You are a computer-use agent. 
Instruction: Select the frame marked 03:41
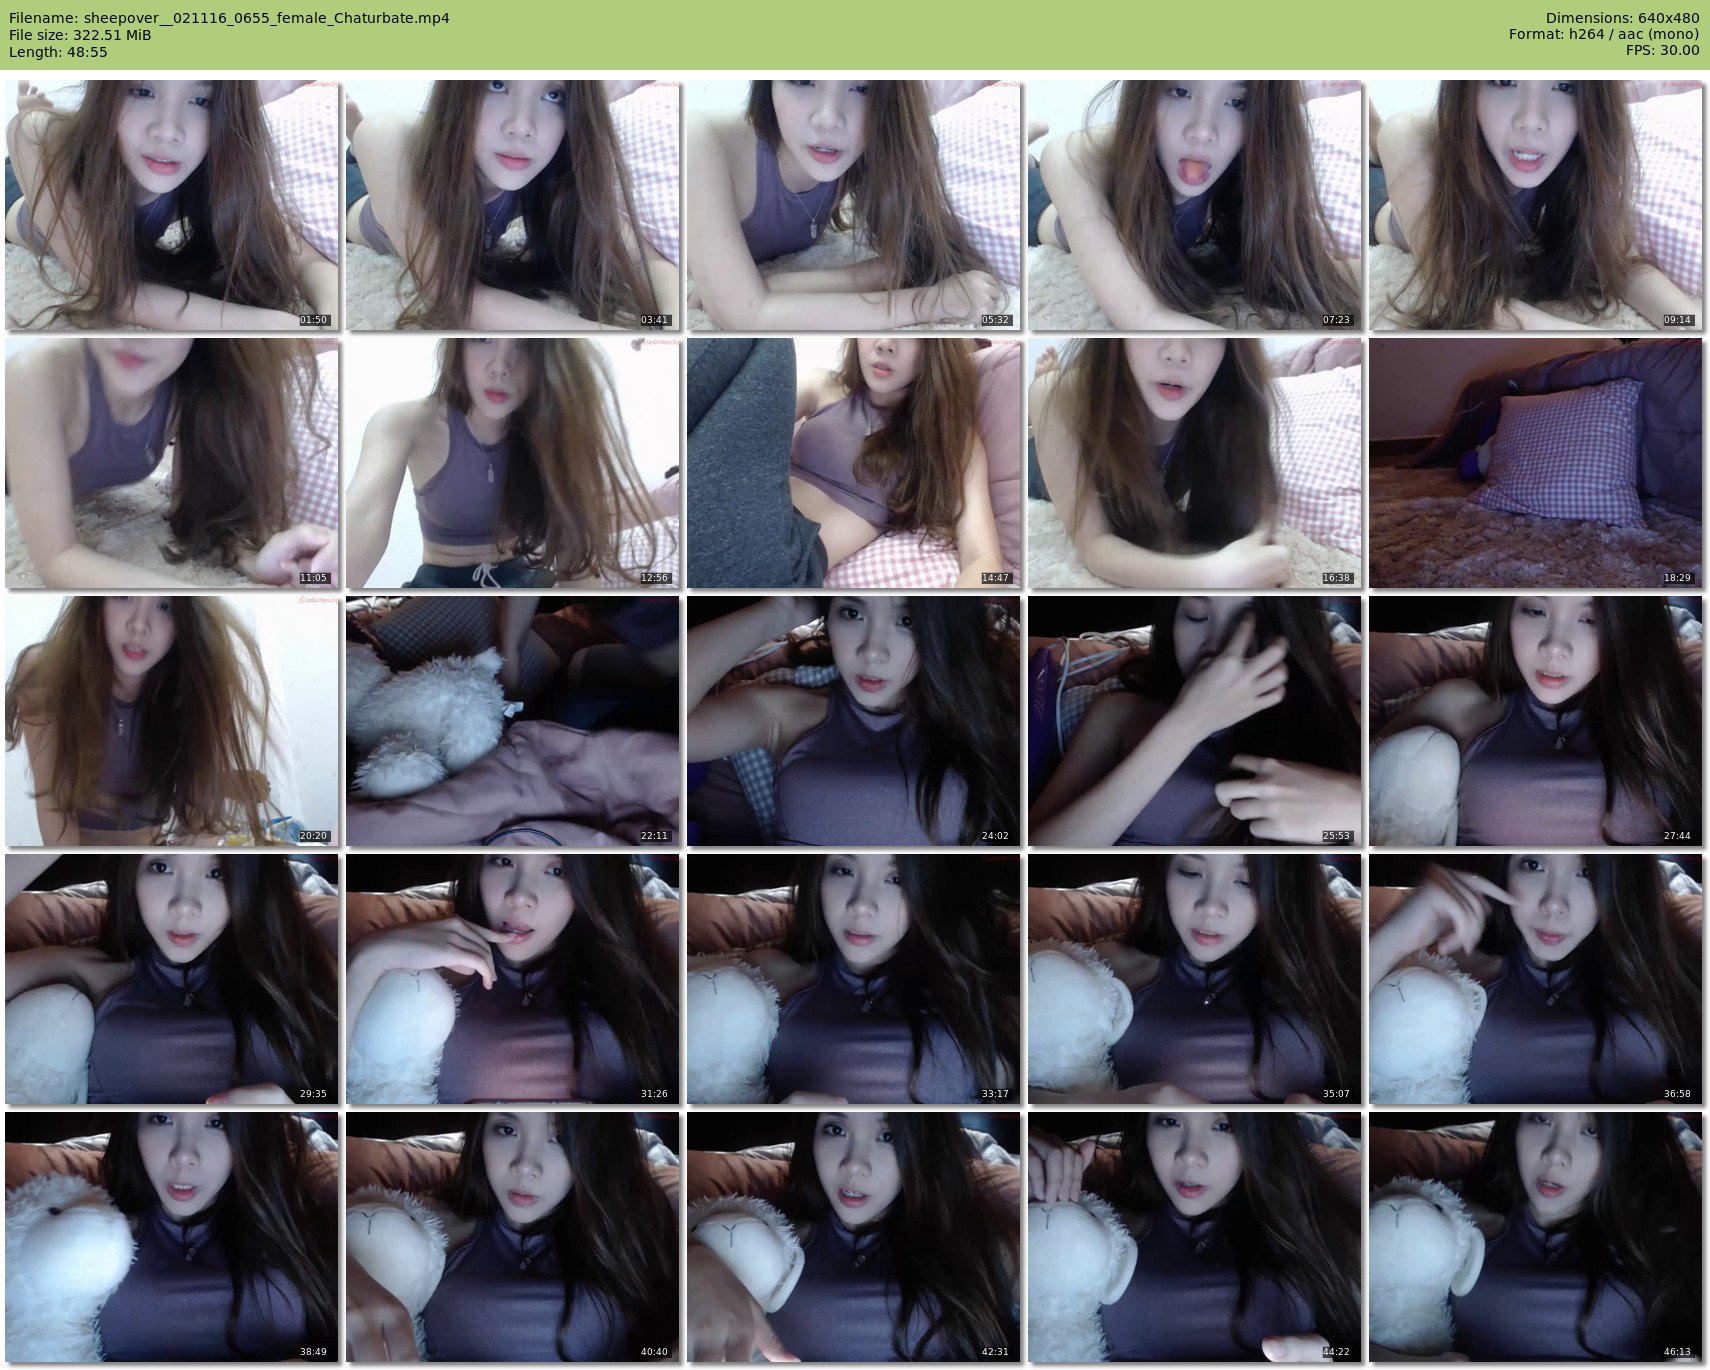tap(512, 205)
